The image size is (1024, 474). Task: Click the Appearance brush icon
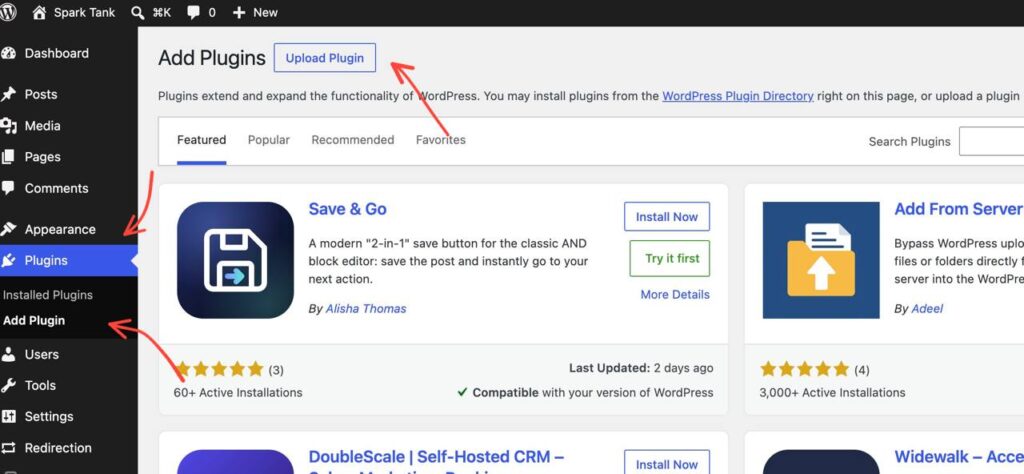(x=8, y=229)
